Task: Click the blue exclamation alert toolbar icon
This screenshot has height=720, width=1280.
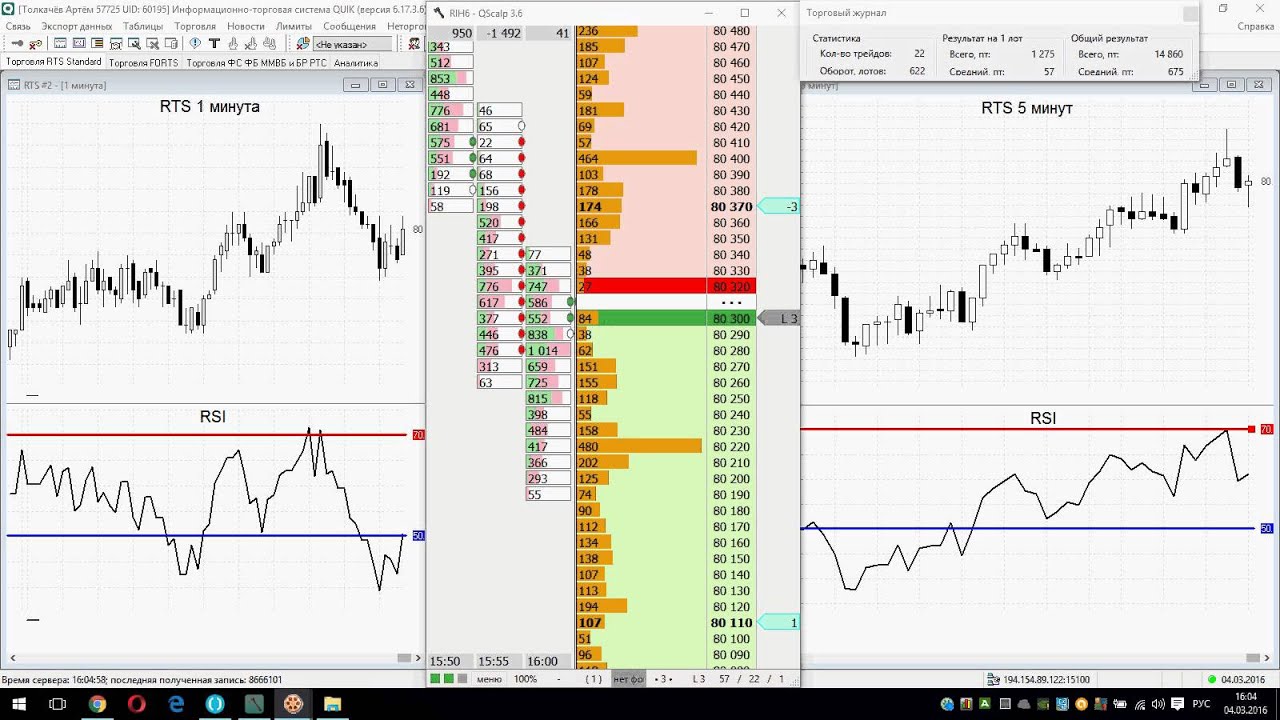Action: 195,44
